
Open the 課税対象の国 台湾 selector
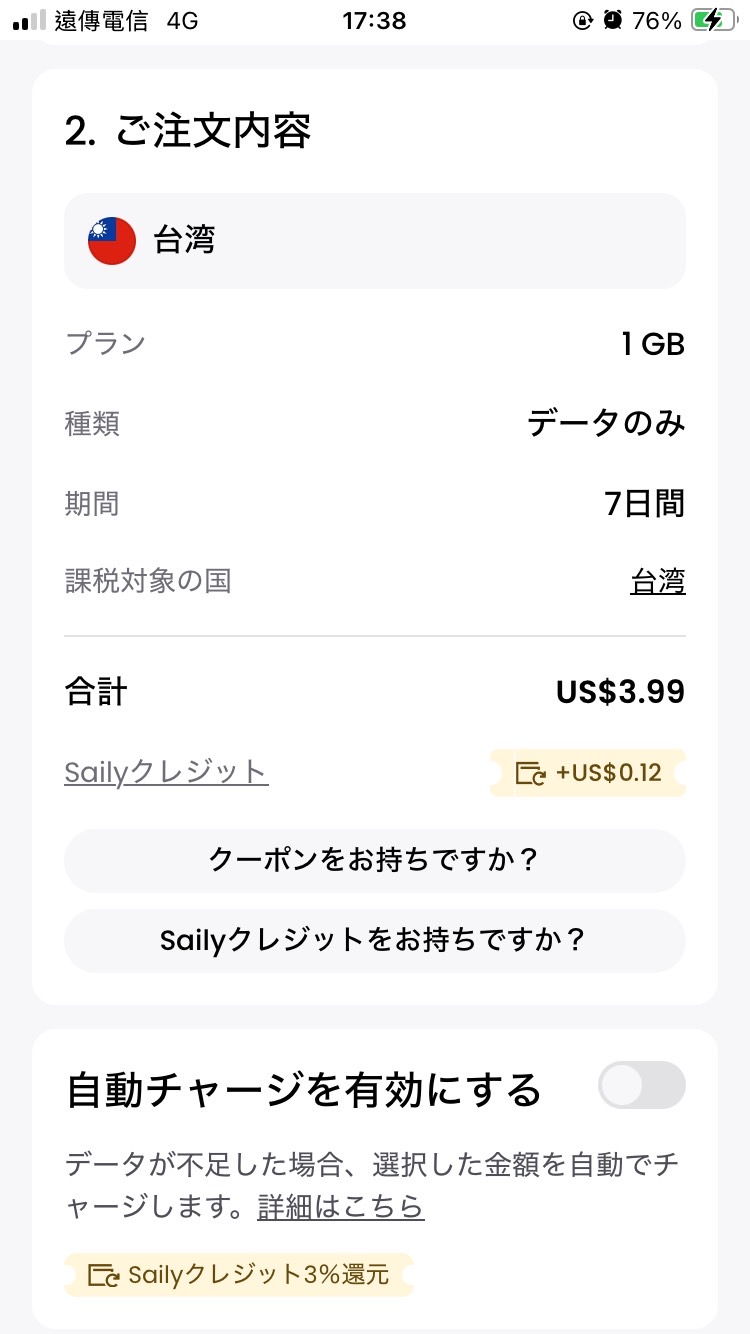click(658, 581)
